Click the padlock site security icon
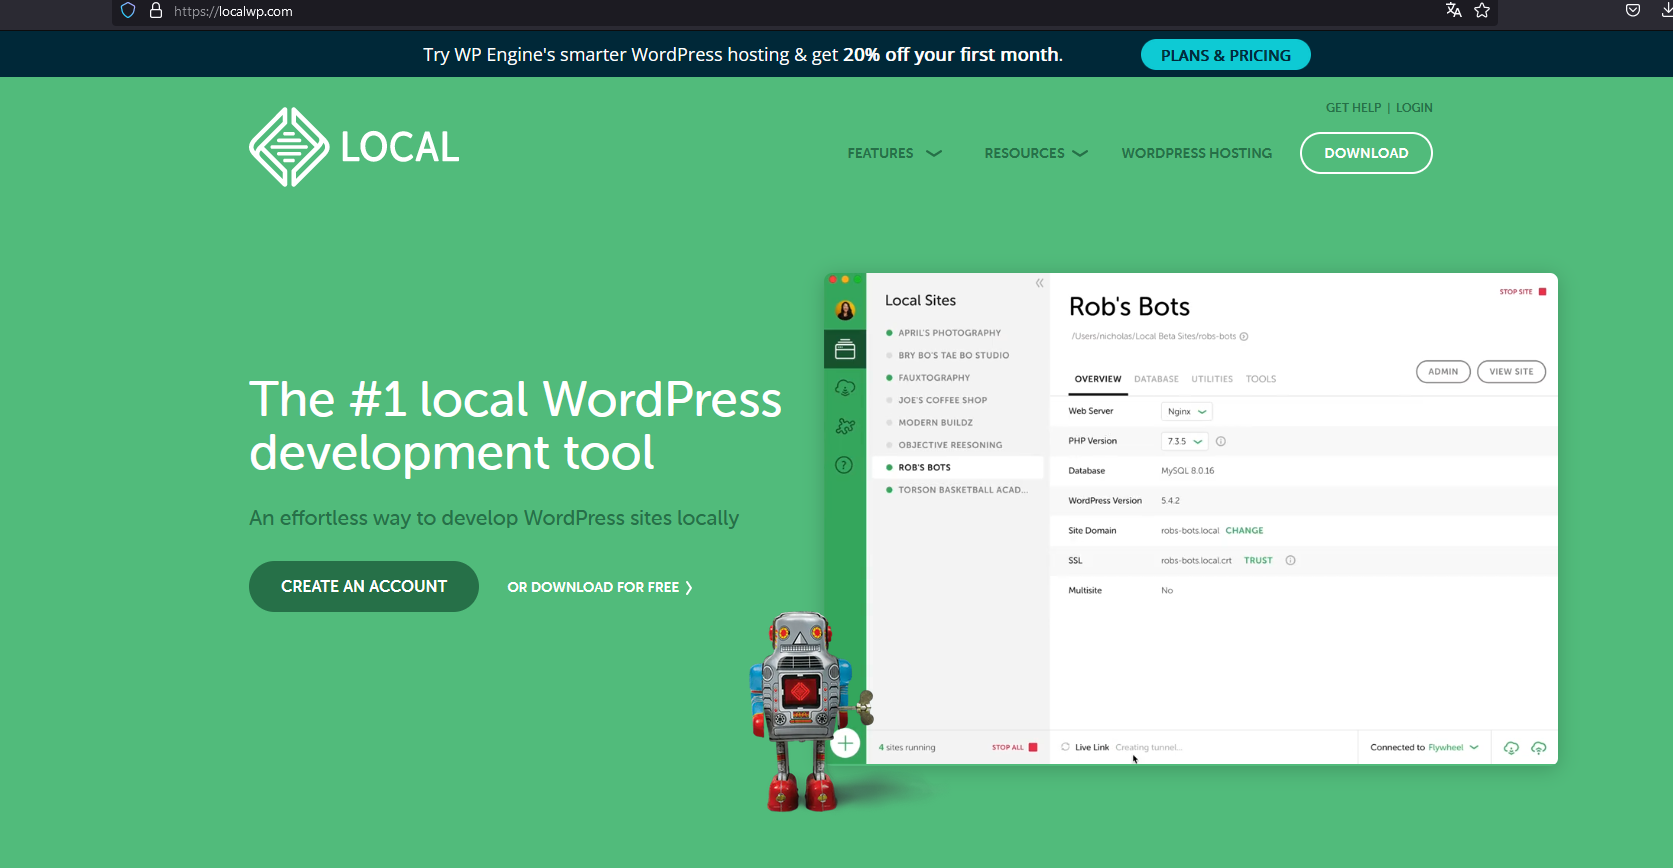The height and width of the screenshot is (868, 1673). coord(156,11)
